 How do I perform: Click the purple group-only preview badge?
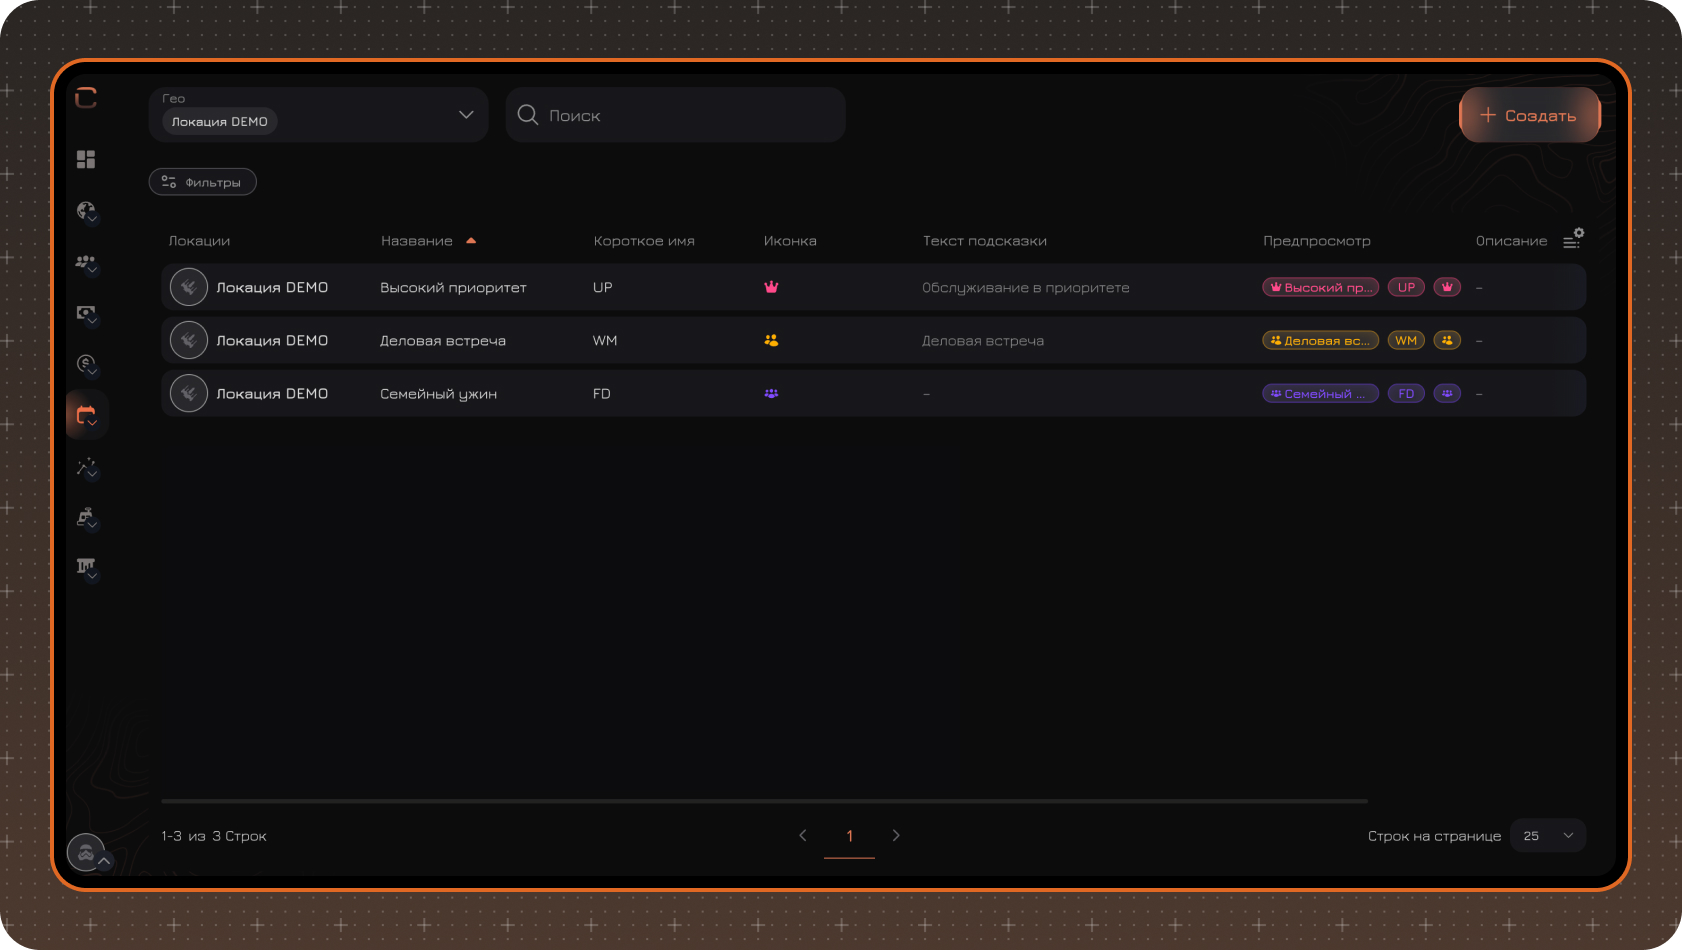pyautogui.click(x=1447, y=393)
